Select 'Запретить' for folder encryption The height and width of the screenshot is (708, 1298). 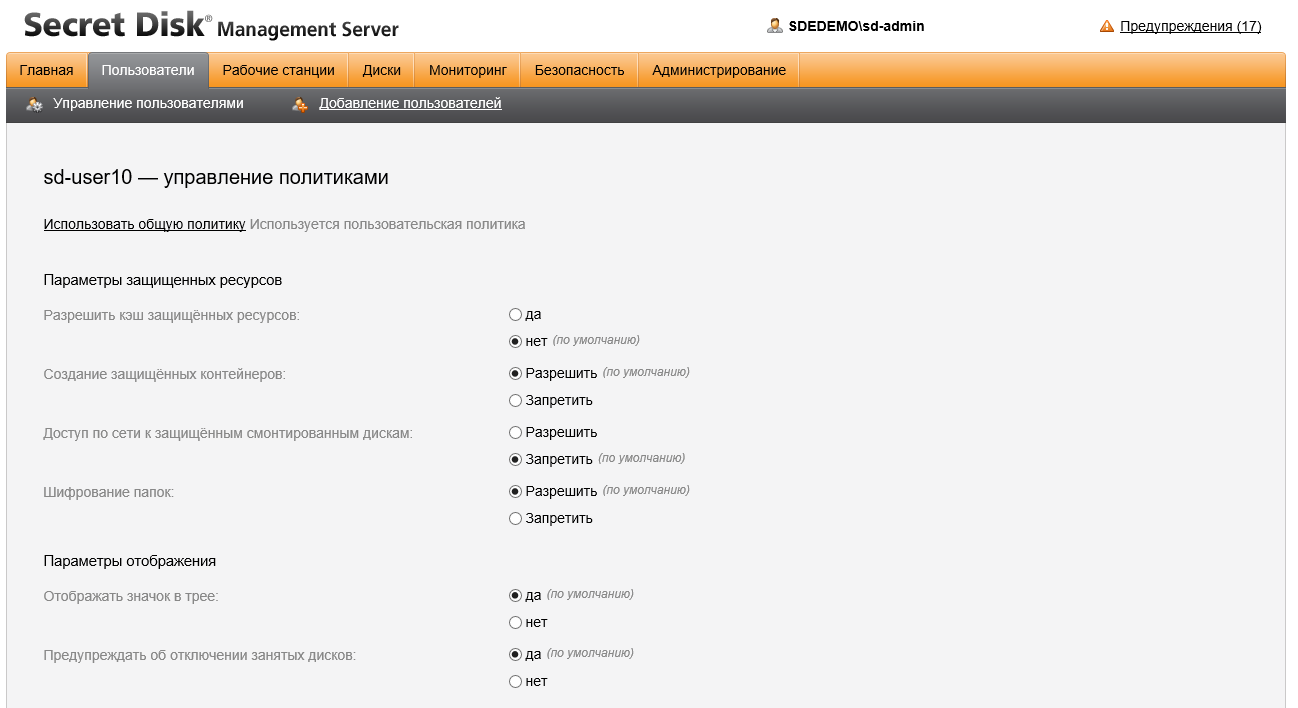tap(516, 519)
